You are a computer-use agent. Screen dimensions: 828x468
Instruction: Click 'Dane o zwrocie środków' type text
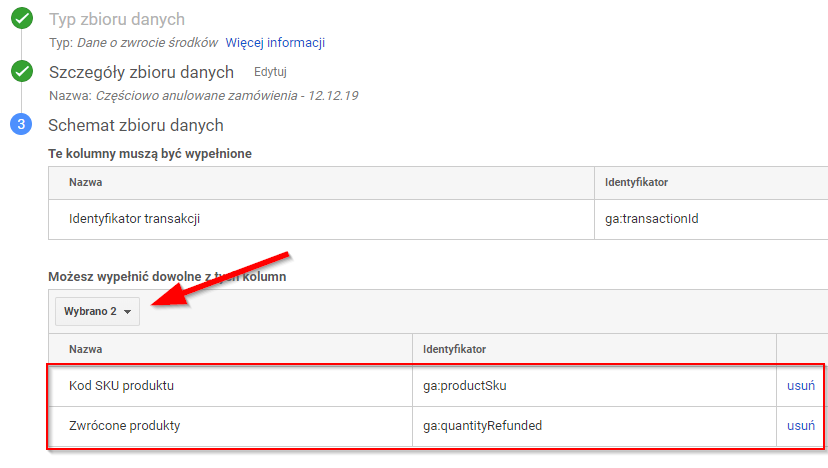click(147, 43)
